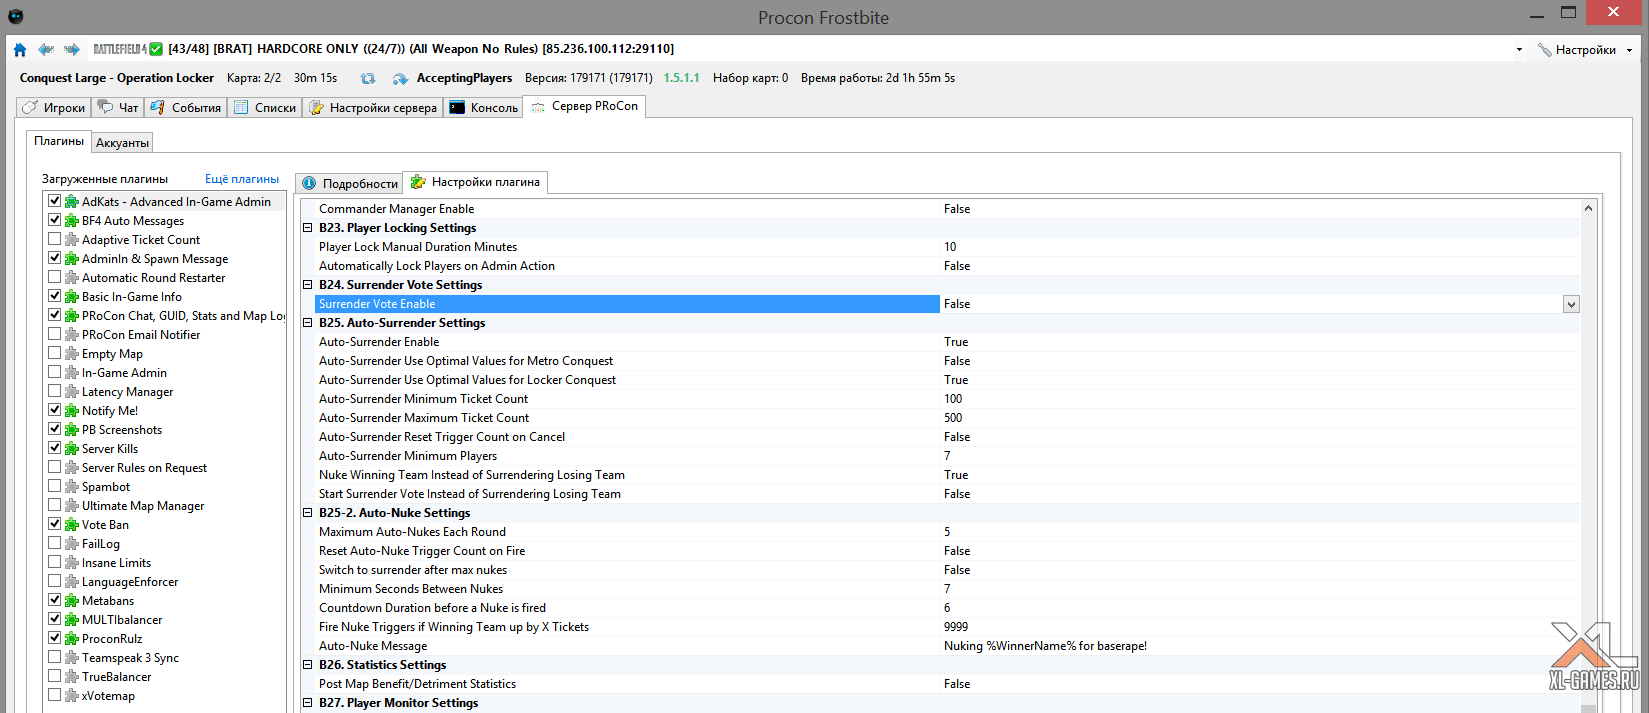This screenshot has width=1649, height=713.
Task: Follow the Ещё плагины link
Action: [242, 179]
